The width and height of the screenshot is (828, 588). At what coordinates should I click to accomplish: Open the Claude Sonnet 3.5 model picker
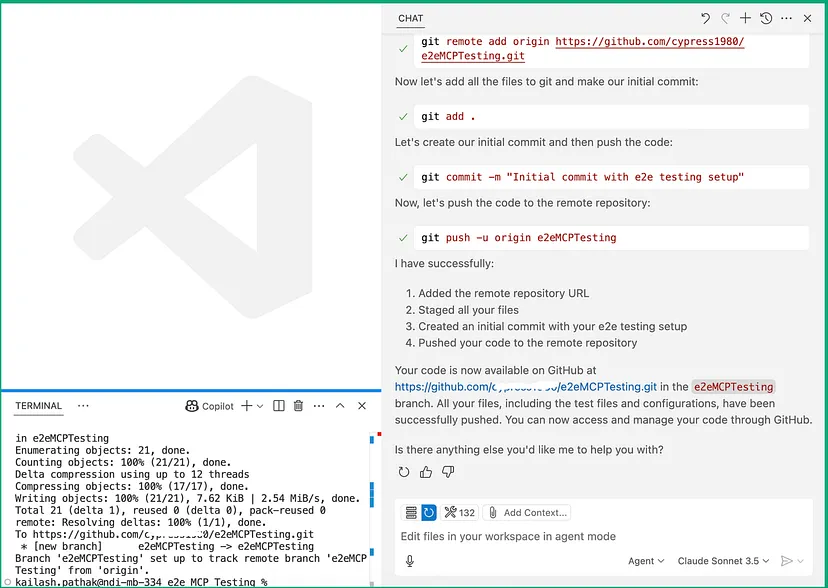point(723,561)
